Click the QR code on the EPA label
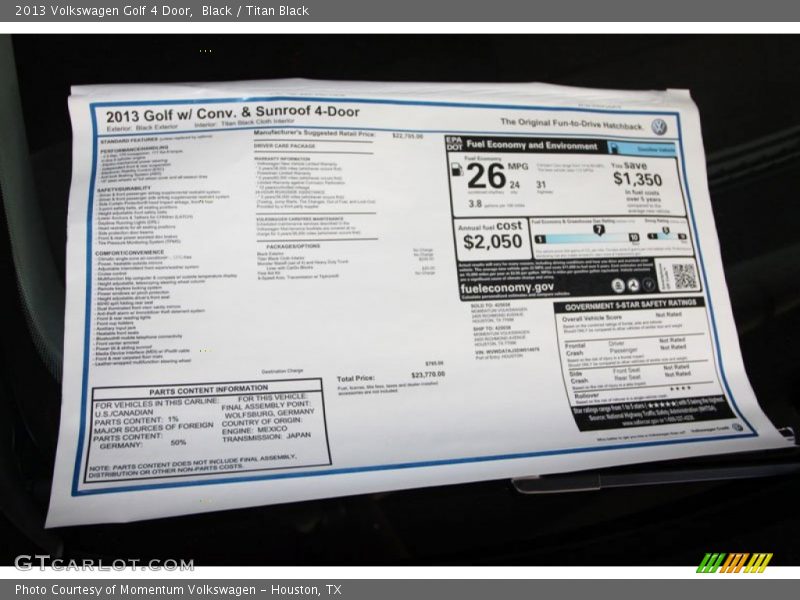Viewport: 800px width, 600px height. point(684,276)
